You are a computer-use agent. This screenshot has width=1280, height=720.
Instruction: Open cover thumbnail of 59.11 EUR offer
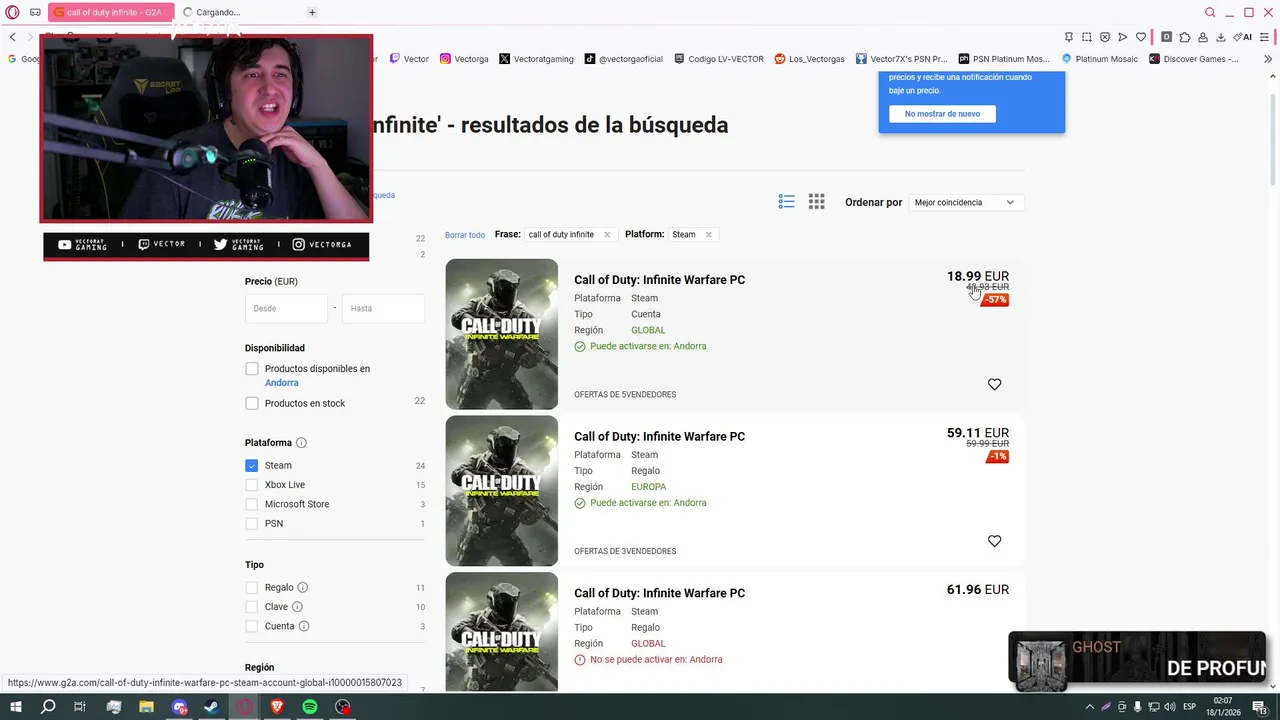[501, 491]
